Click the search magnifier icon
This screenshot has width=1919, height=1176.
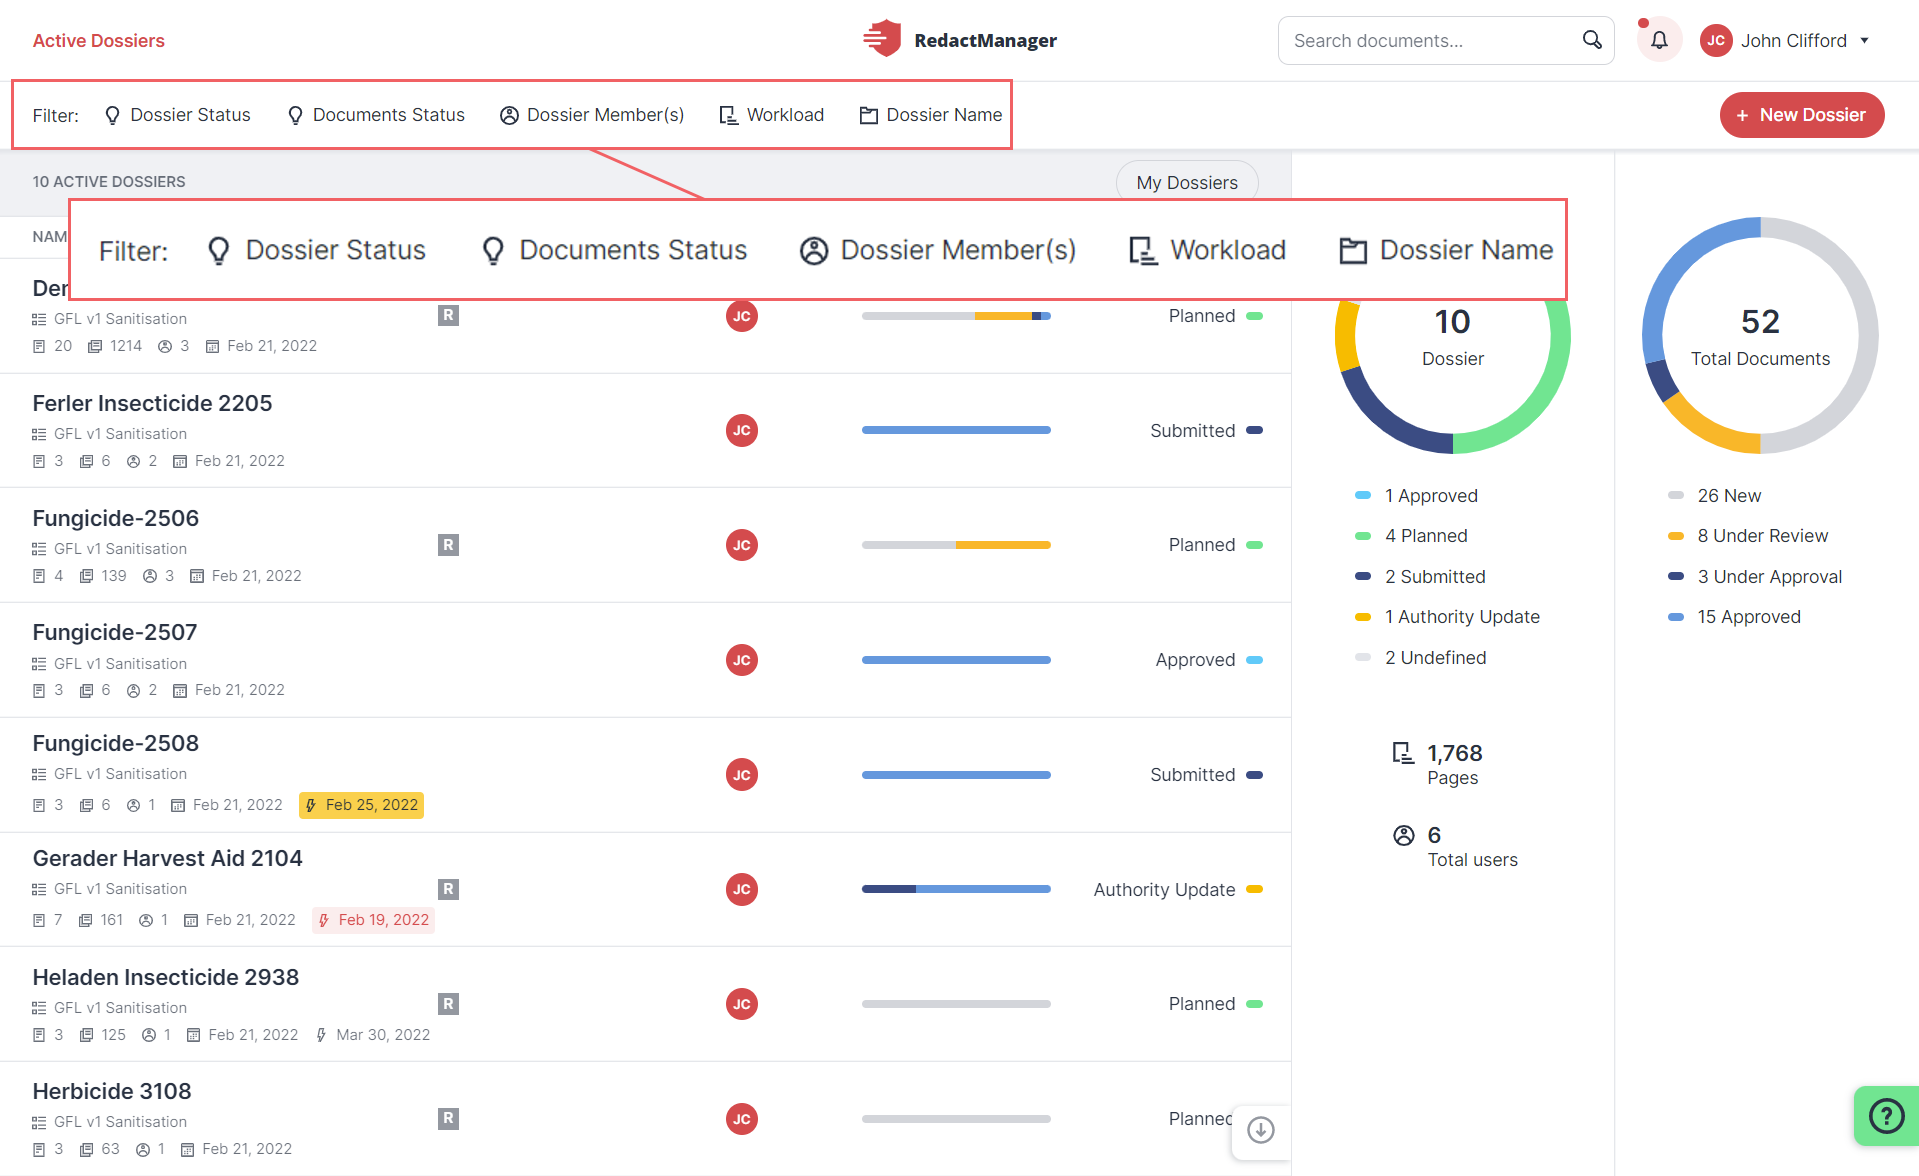pyautogui.click(x=1592, y=40)
